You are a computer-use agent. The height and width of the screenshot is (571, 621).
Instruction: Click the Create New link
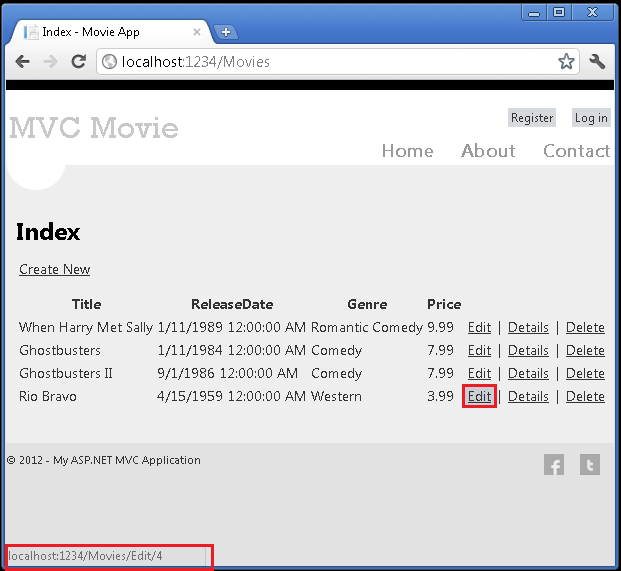pos(55,269)
